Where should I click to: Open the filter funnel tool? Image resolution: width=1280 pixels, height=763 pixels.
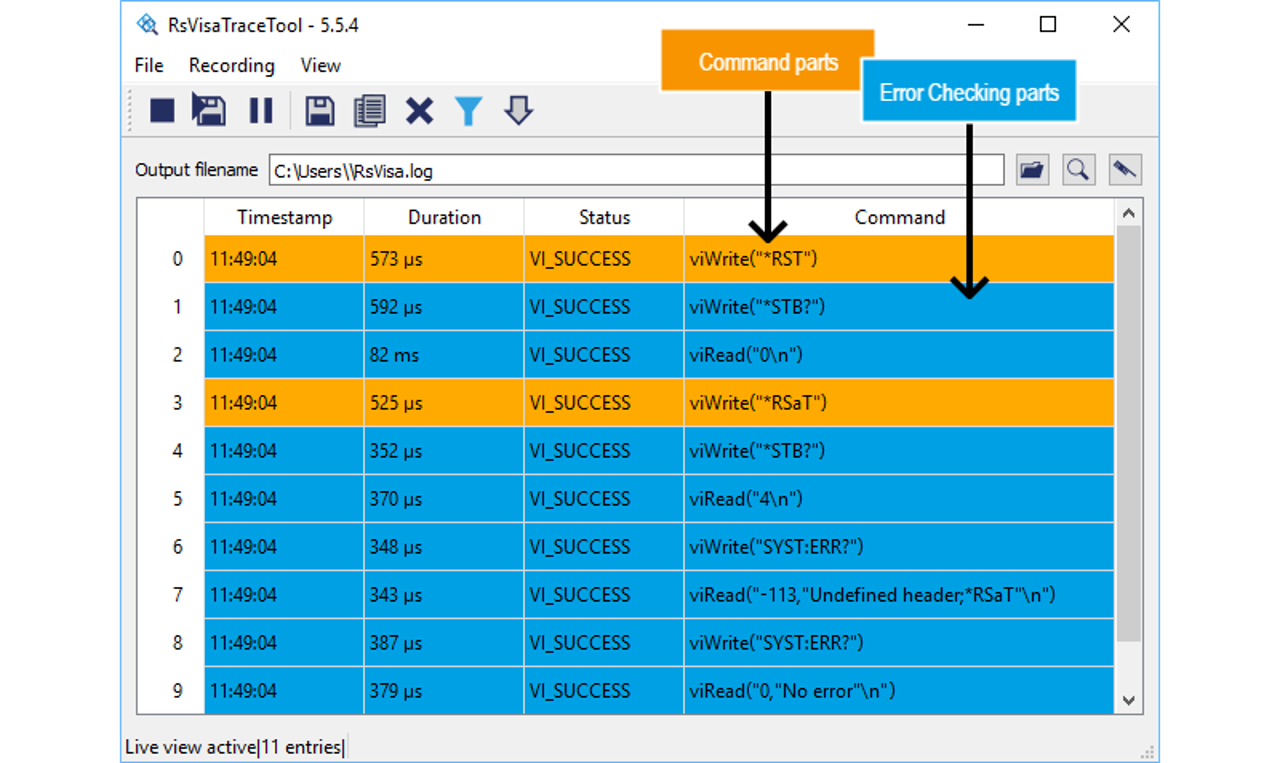468,110
